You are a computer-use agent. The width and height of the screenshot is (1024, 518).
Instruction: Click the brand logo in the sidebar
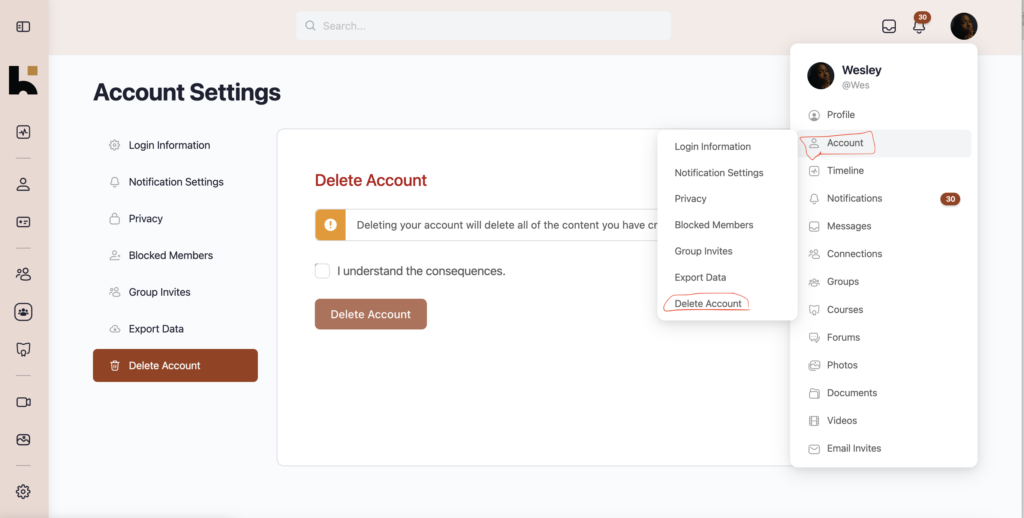pyautogui.click(x=23, y=80)
